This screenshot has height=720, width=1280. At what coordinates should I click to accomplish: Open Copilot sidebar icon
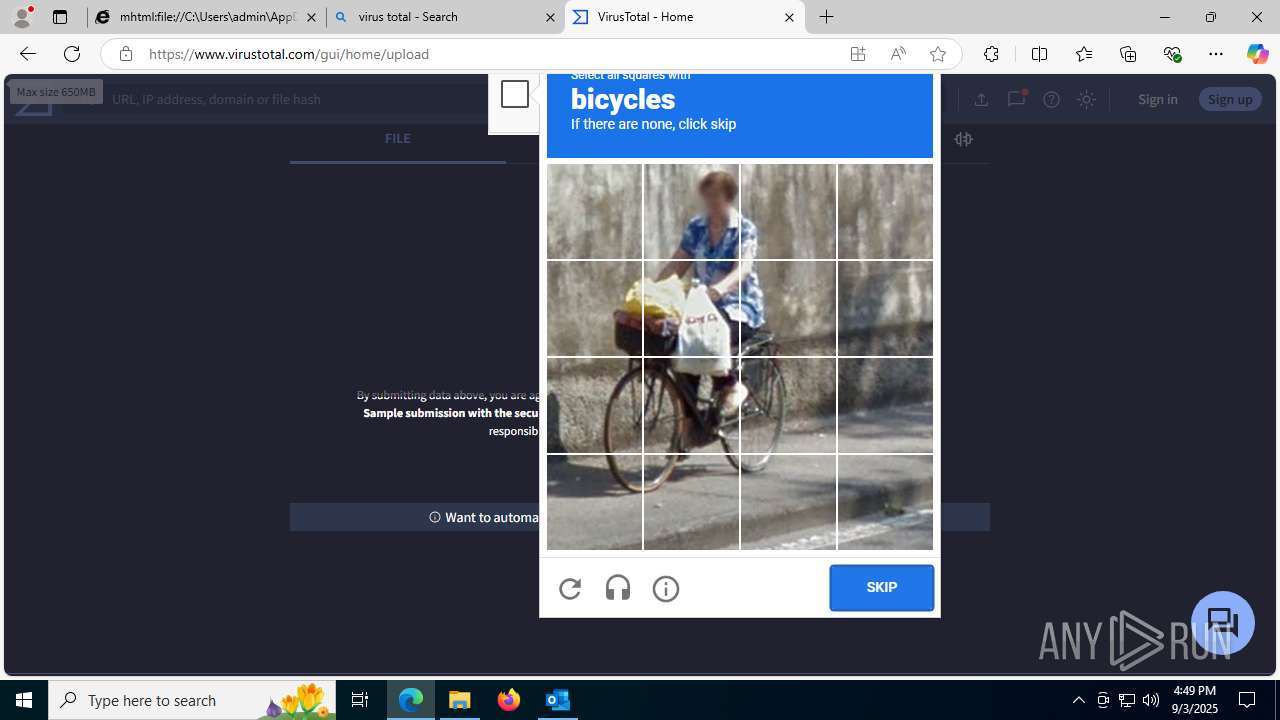tap(1258, 54)
